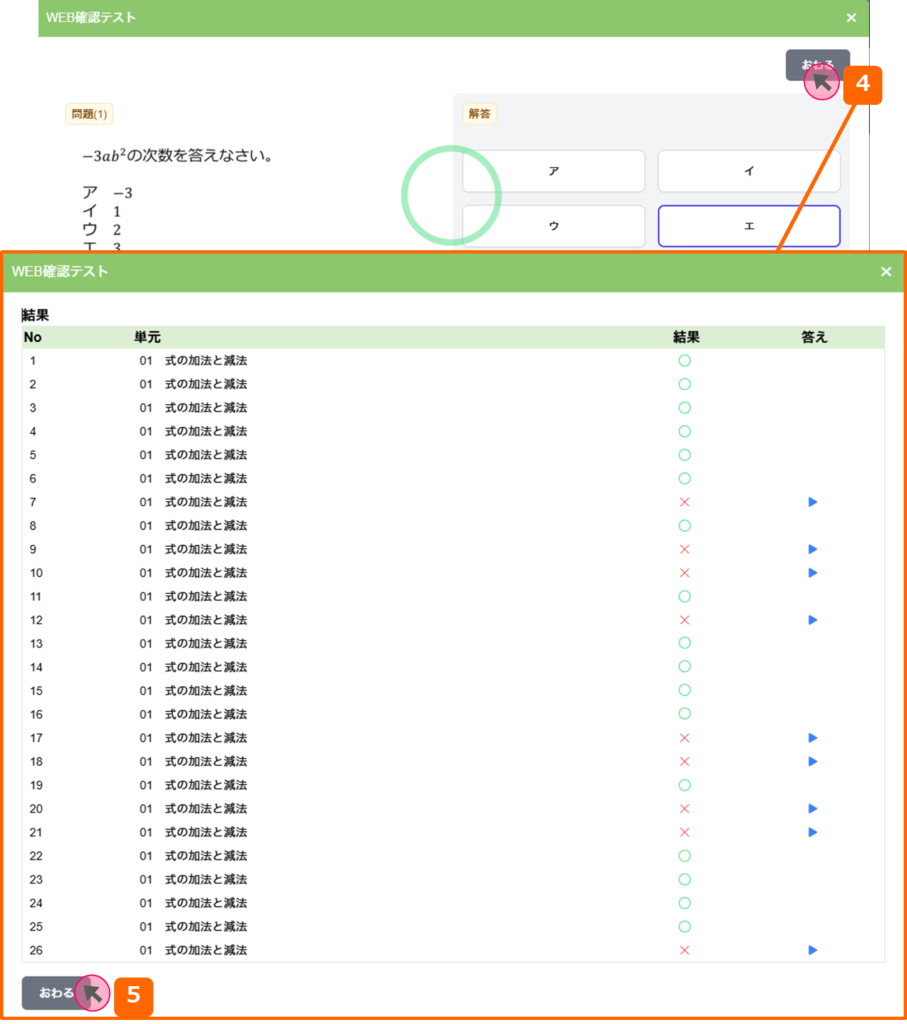Click the correct circle mark for question 1
The width and height of the screenshot is (907, 1024).
[x=685, y=361]
